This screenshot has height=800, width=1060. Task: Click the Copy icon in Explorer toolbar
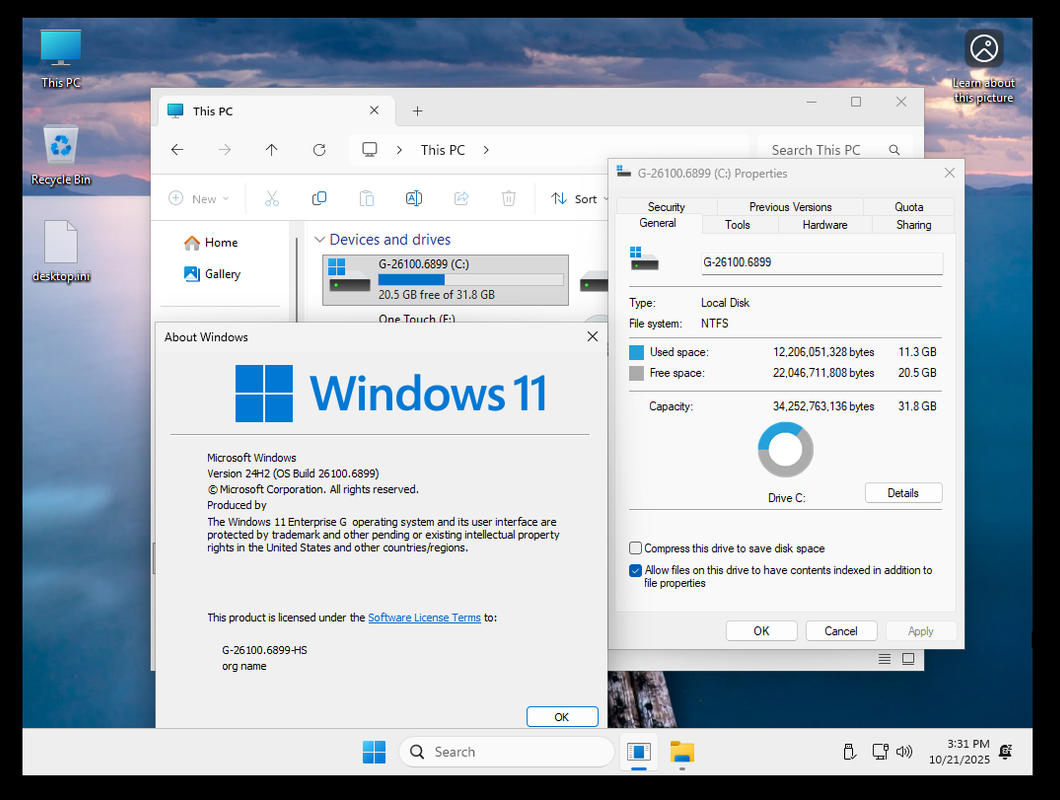pyautogui.click(x=319, y=198)
